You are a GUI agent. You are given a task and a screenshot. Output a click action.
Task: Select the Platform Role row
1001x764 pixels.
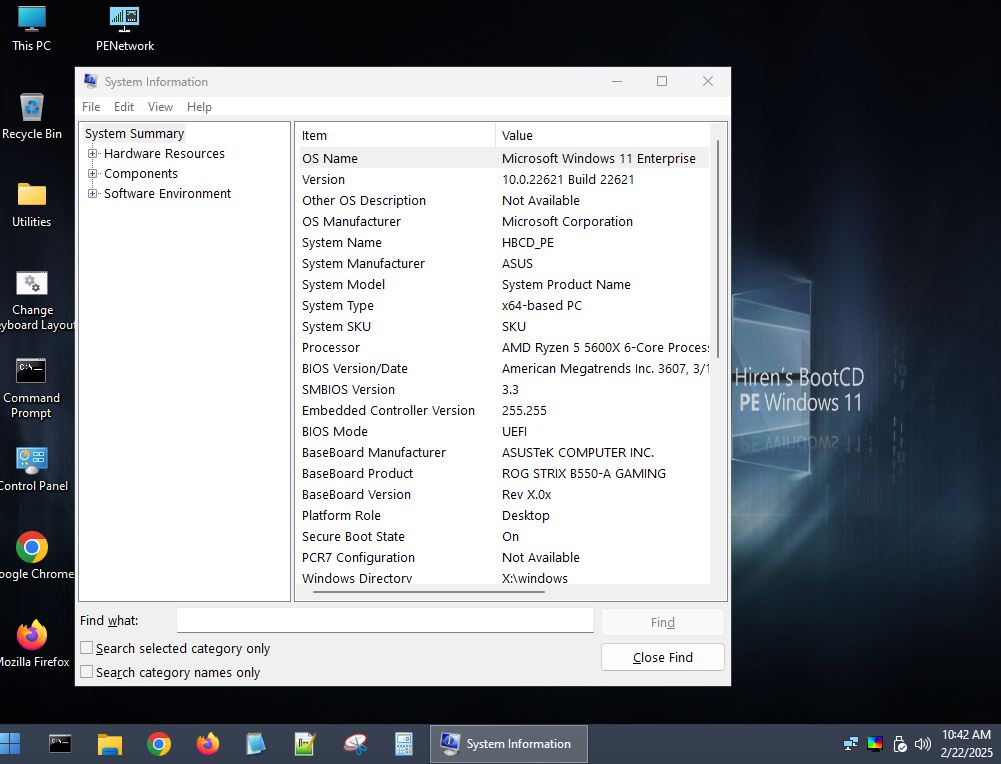click(504, 515)
